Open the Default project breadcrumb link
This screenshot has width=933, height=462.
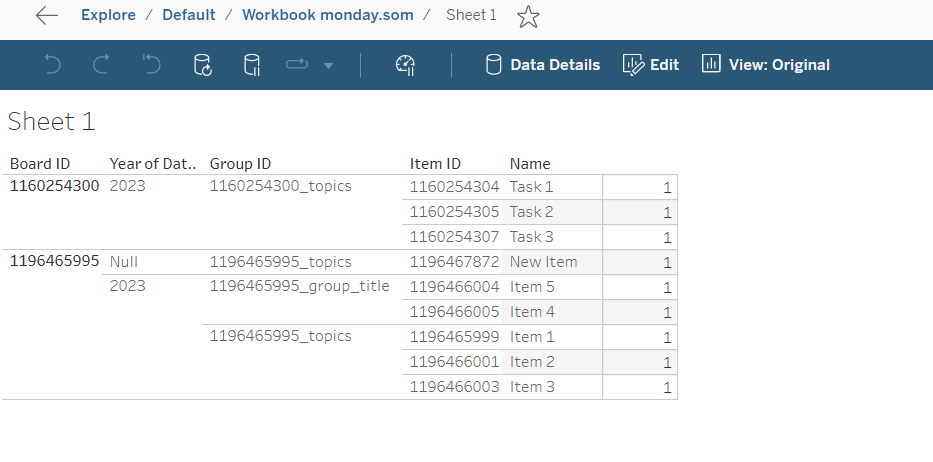pos(189,15)
